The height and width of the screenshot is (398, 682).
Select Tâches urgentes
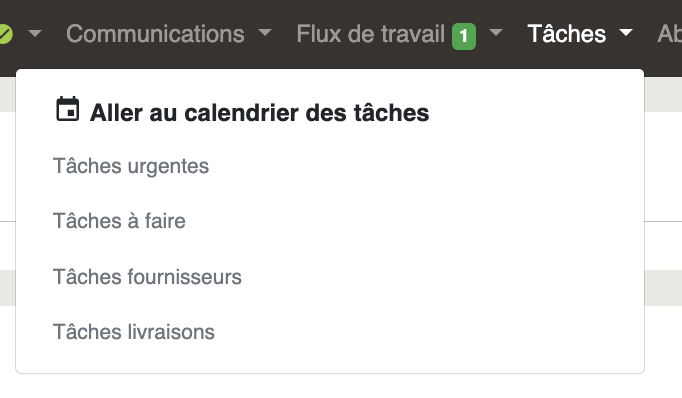point(131,166)
